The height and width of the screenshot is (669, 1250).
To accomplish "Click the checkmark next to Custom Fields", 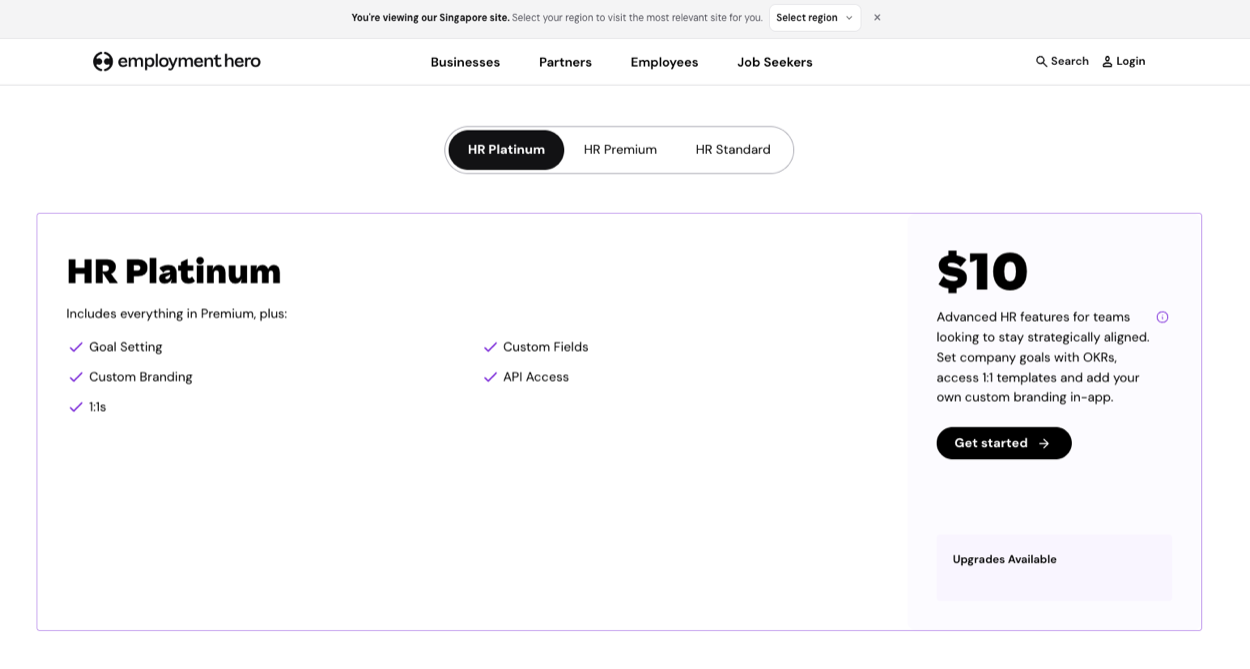I will point(490,347).
